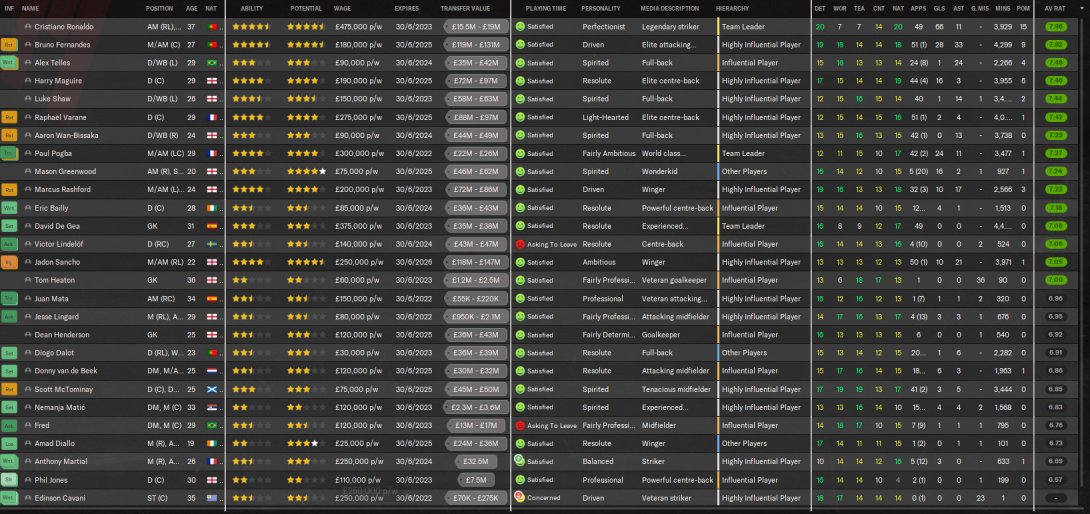Sort by the AGE column header

click(191, 8)
